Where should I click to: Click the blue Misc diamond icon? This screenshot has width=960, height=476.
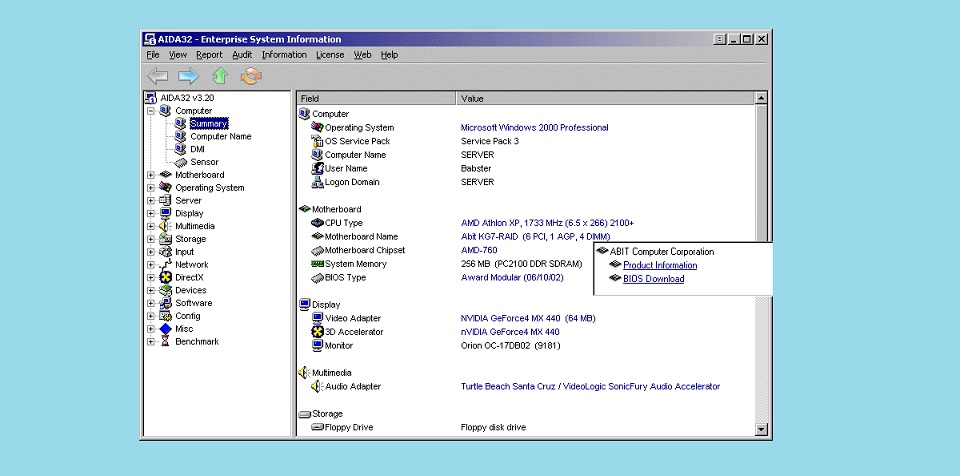click(x=166, y=328)
